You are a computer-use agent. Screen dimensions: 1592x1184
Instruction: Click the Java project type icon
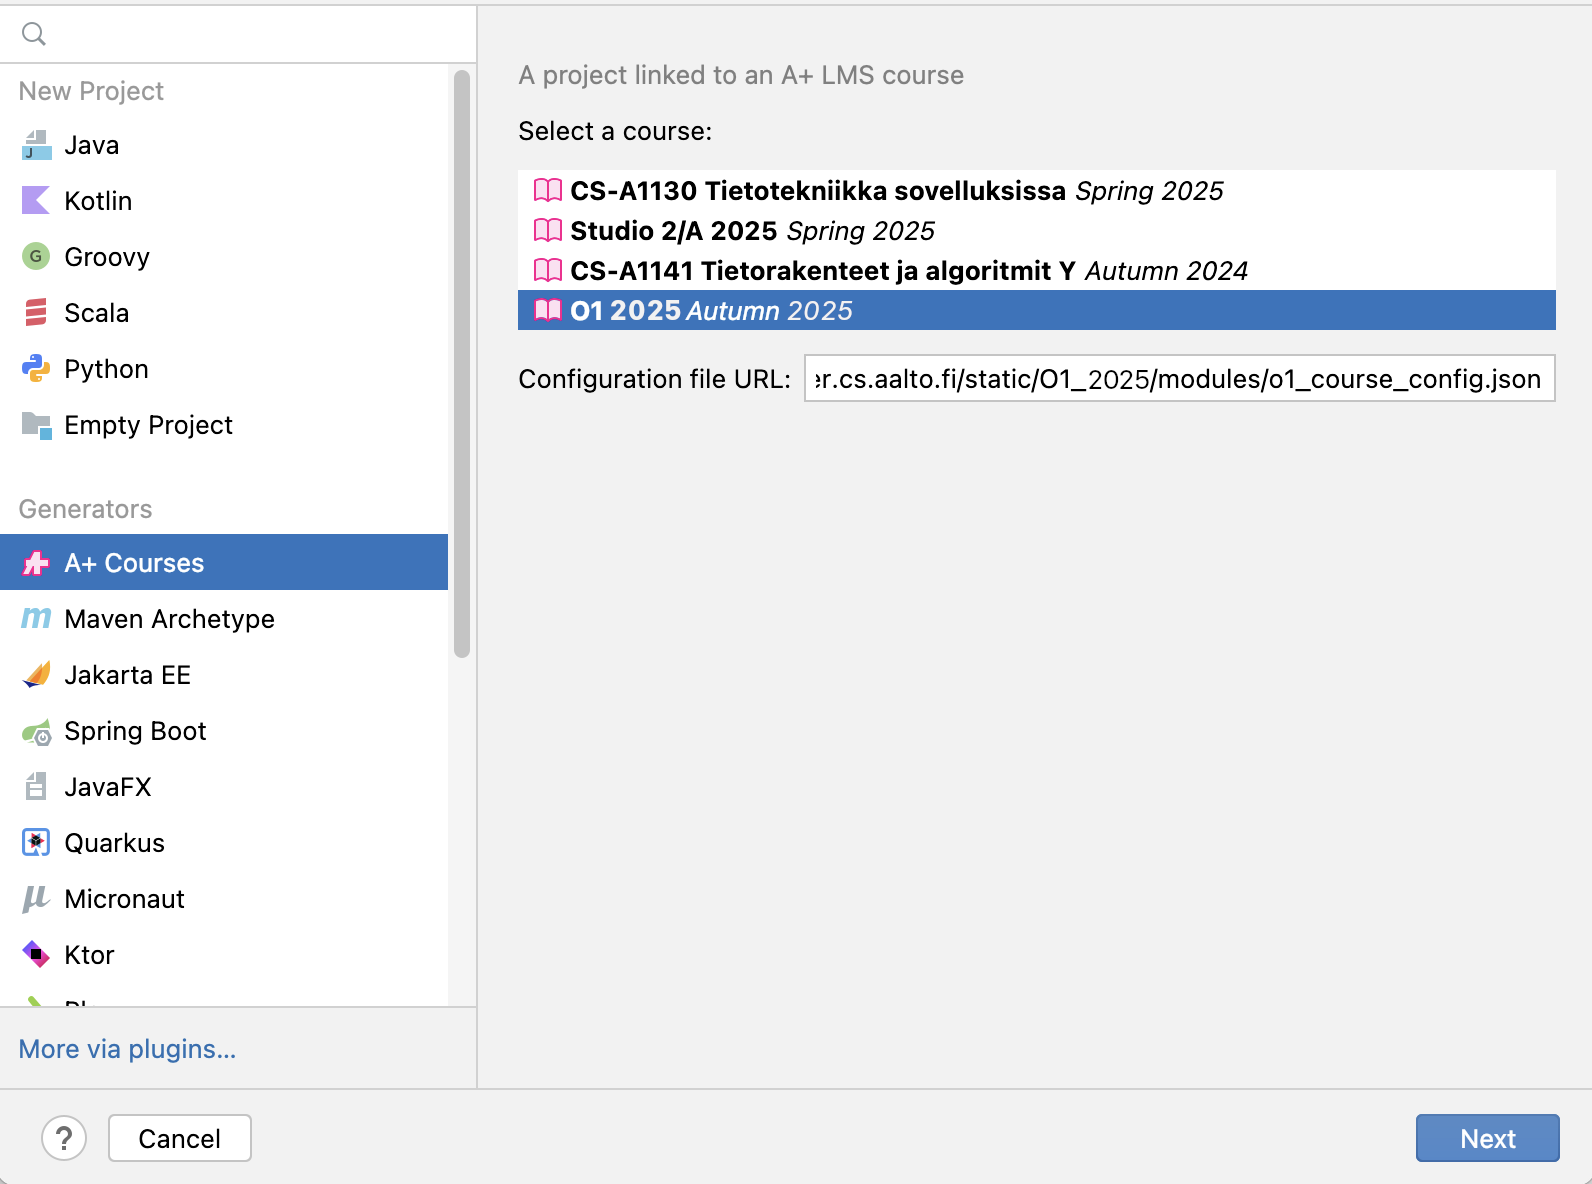[36, 145]
